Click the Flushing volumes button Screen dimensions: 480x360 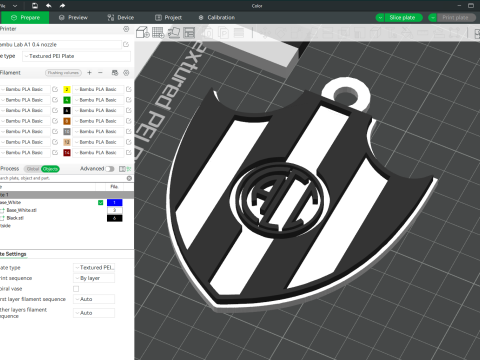coord(63,73)
